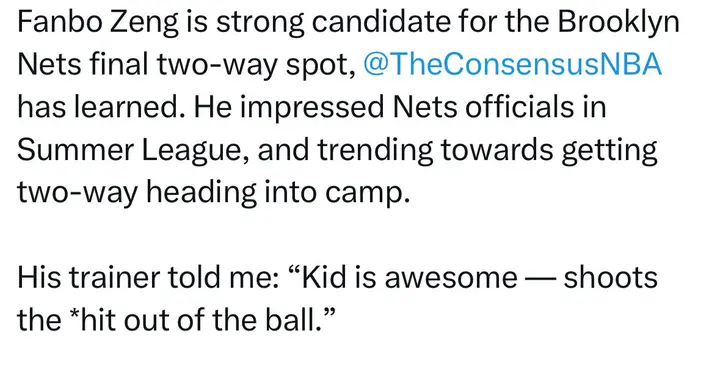Click the word "camp." ending first paragraph

click(x=367, y=193)
